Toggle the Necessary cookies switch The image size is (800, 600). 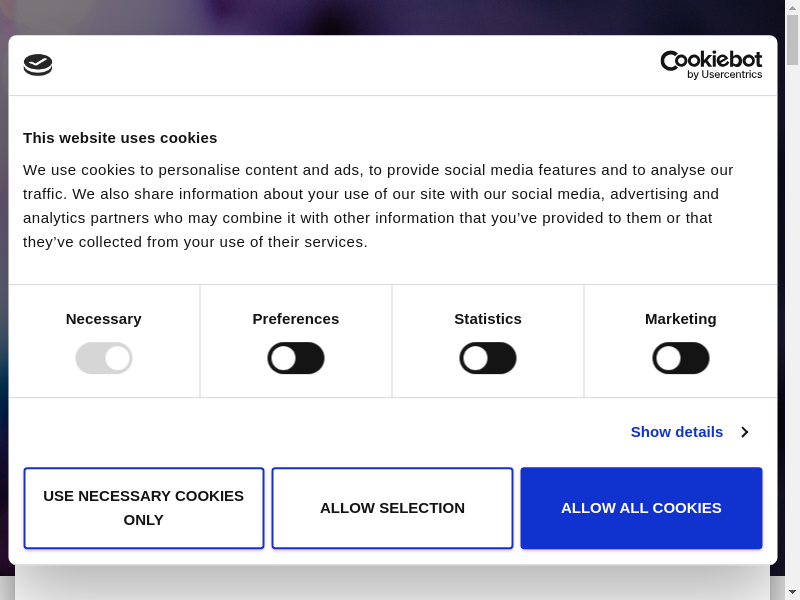coord(104,358)
